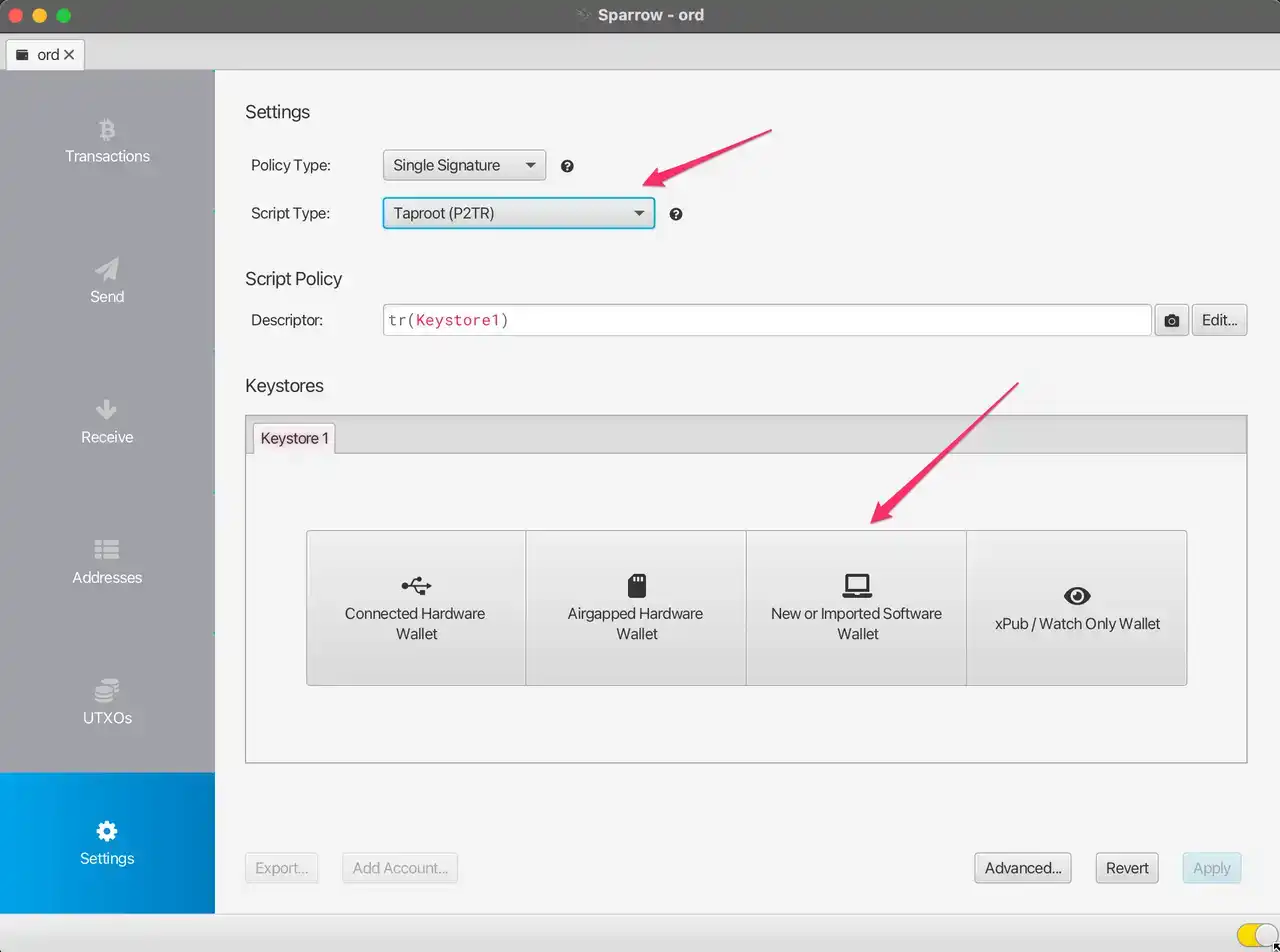Image resolution: width=1280 pixels, height=952 pixels.
Task: Toggle the server connection switch
Action: click(1256, 934)
